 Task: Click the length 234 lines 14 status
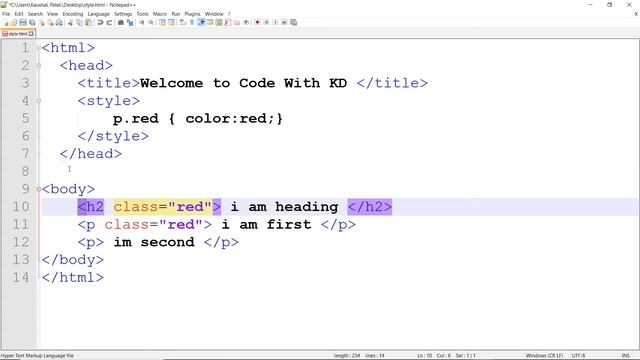(x=359, y=356)
